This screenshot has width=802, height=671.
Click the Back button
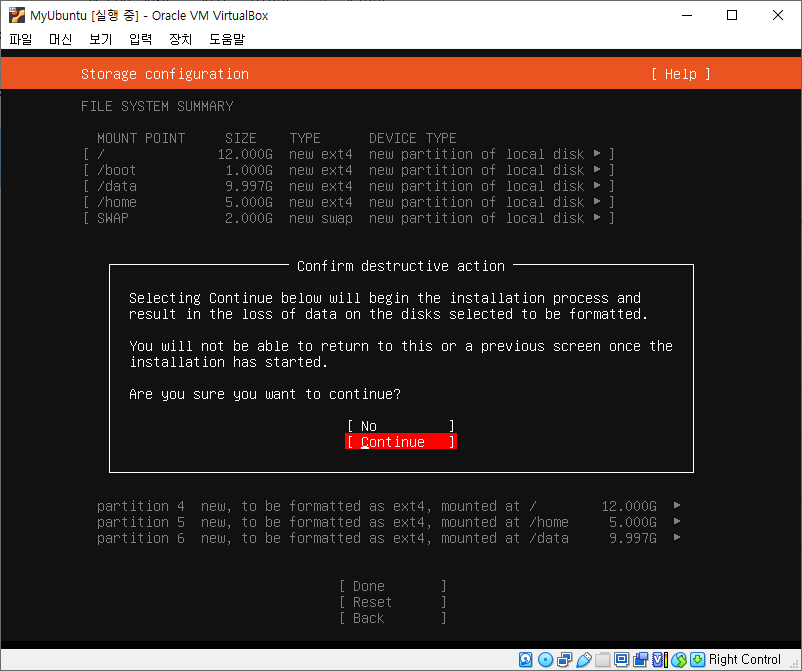point(393,618)
